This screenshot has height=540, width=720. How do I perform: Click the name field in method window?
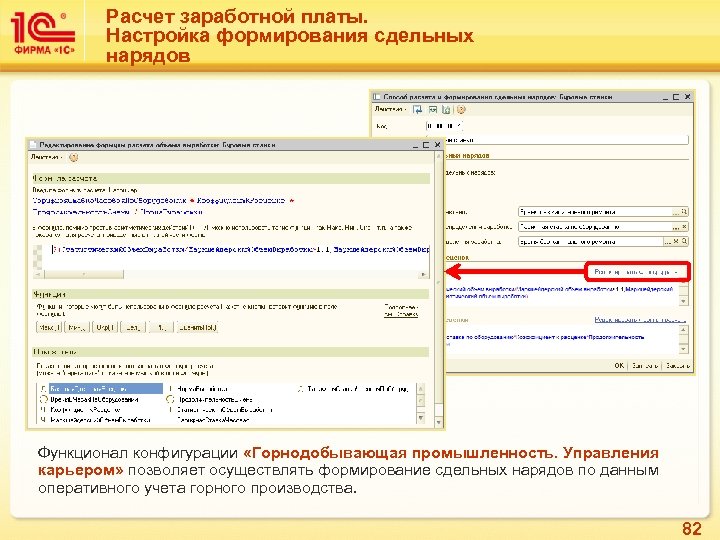click(565, 140)
